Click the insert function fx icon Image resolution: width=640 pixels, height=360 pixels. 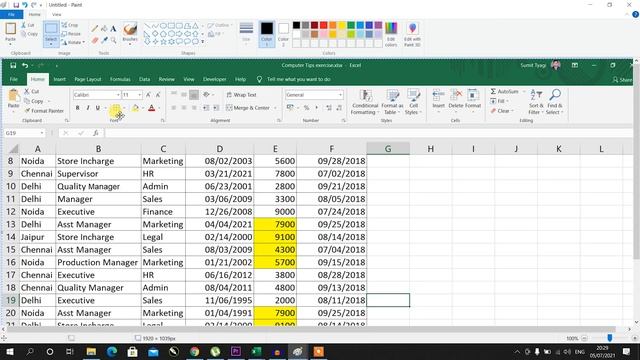coord(96,133)
